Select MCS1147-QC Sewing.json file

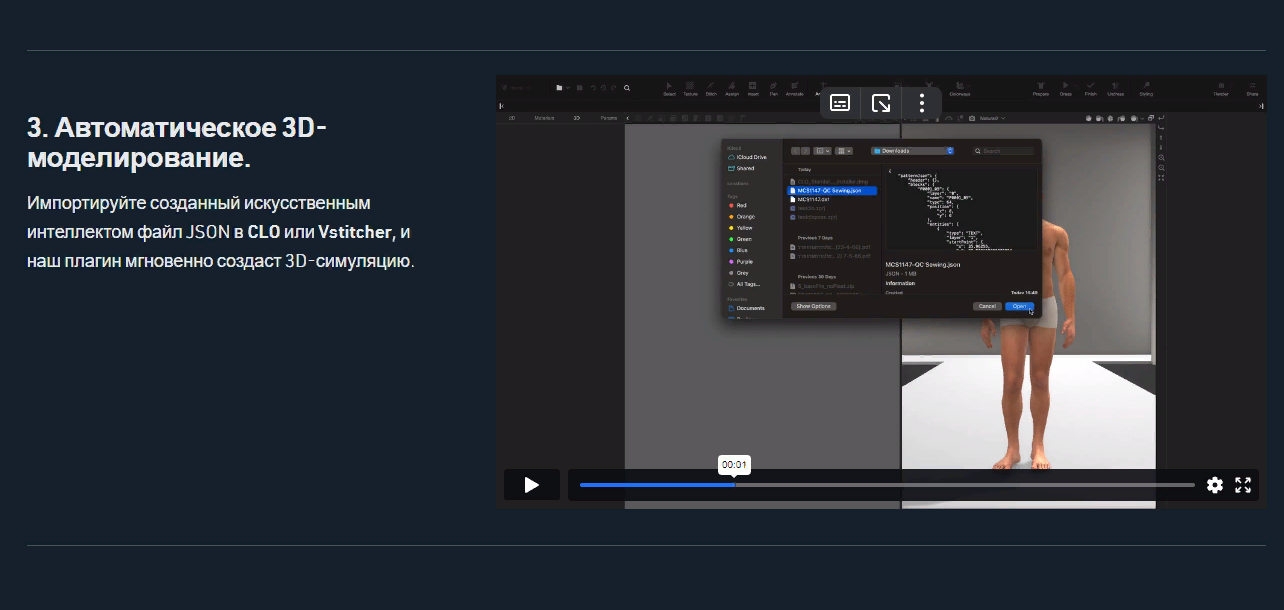(x=832, y=190)
